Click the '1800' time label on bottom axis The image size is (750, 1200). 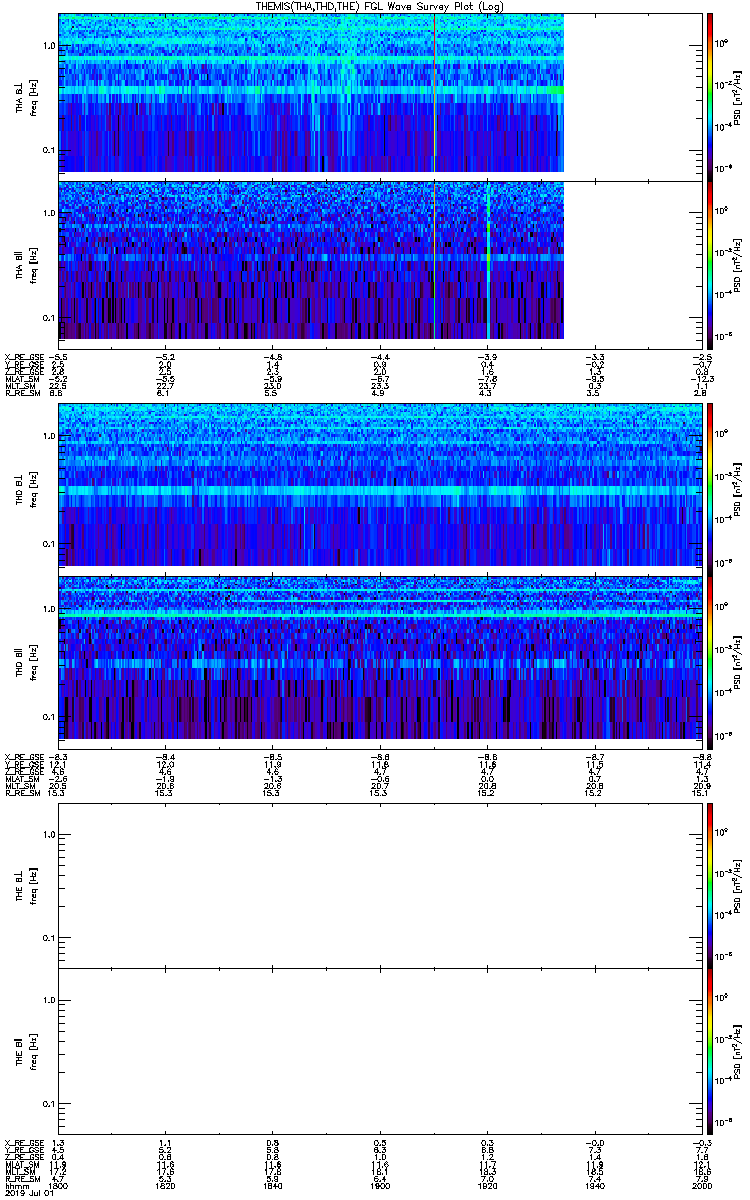60,1186
